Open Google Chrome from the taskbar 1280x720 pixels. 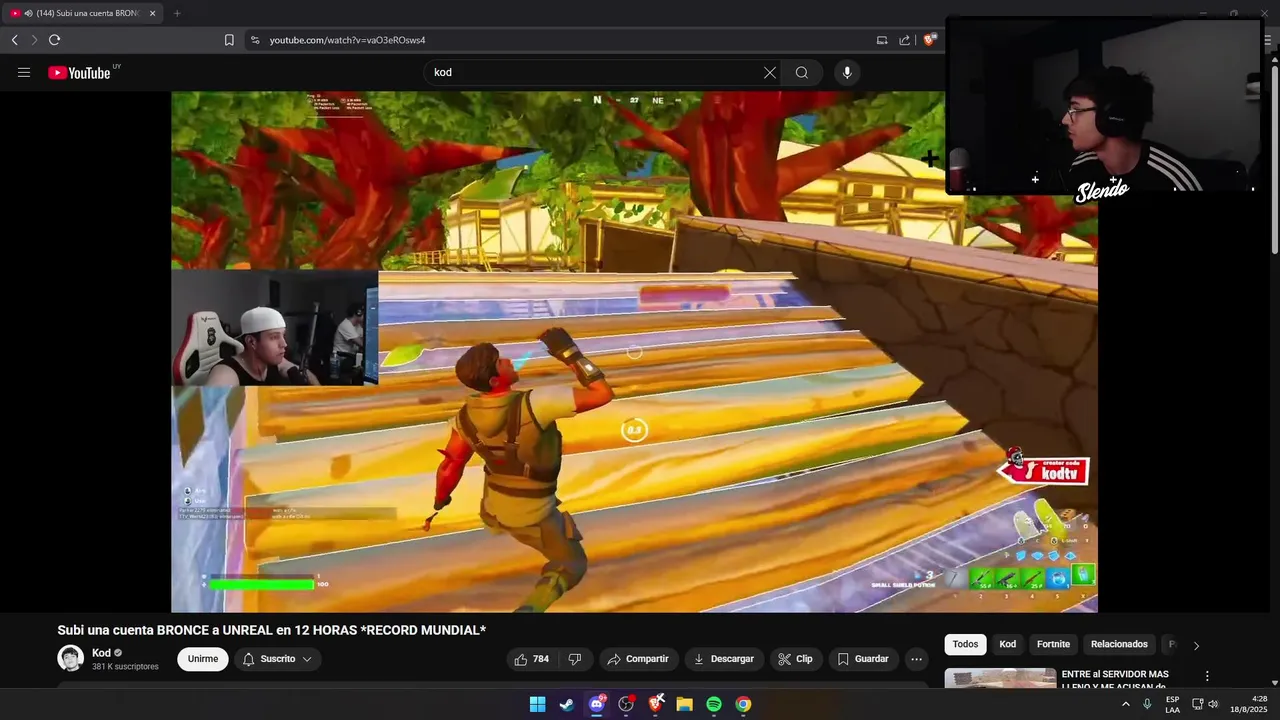pyautogui.click(x=743, y=704)
